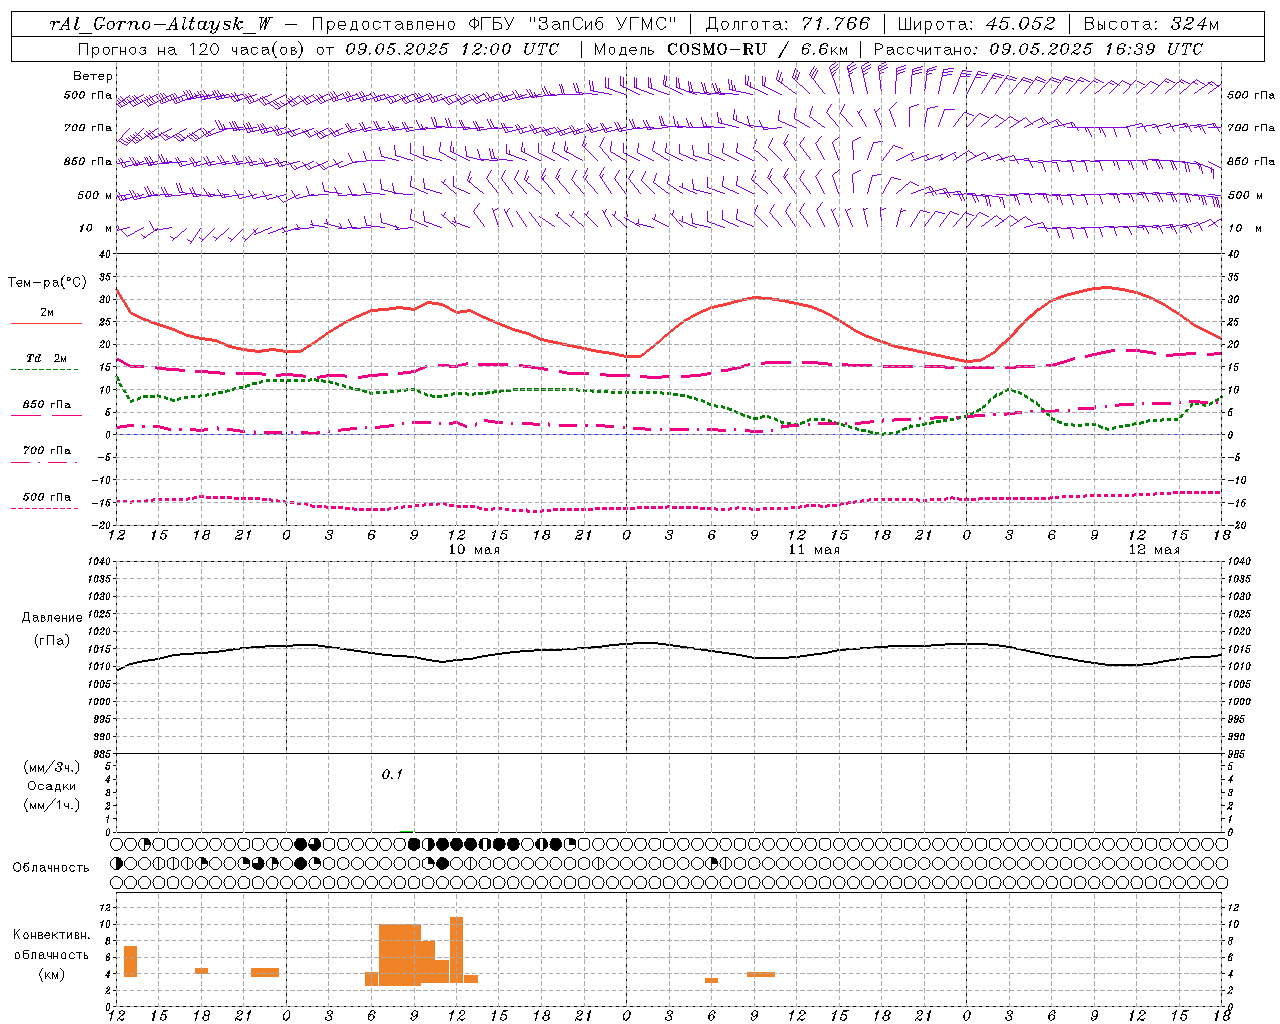The height and width of the screenshot is (1024, 1280).
Task: Click the Td 2м dew point legend entry
Action: [46, 358]
